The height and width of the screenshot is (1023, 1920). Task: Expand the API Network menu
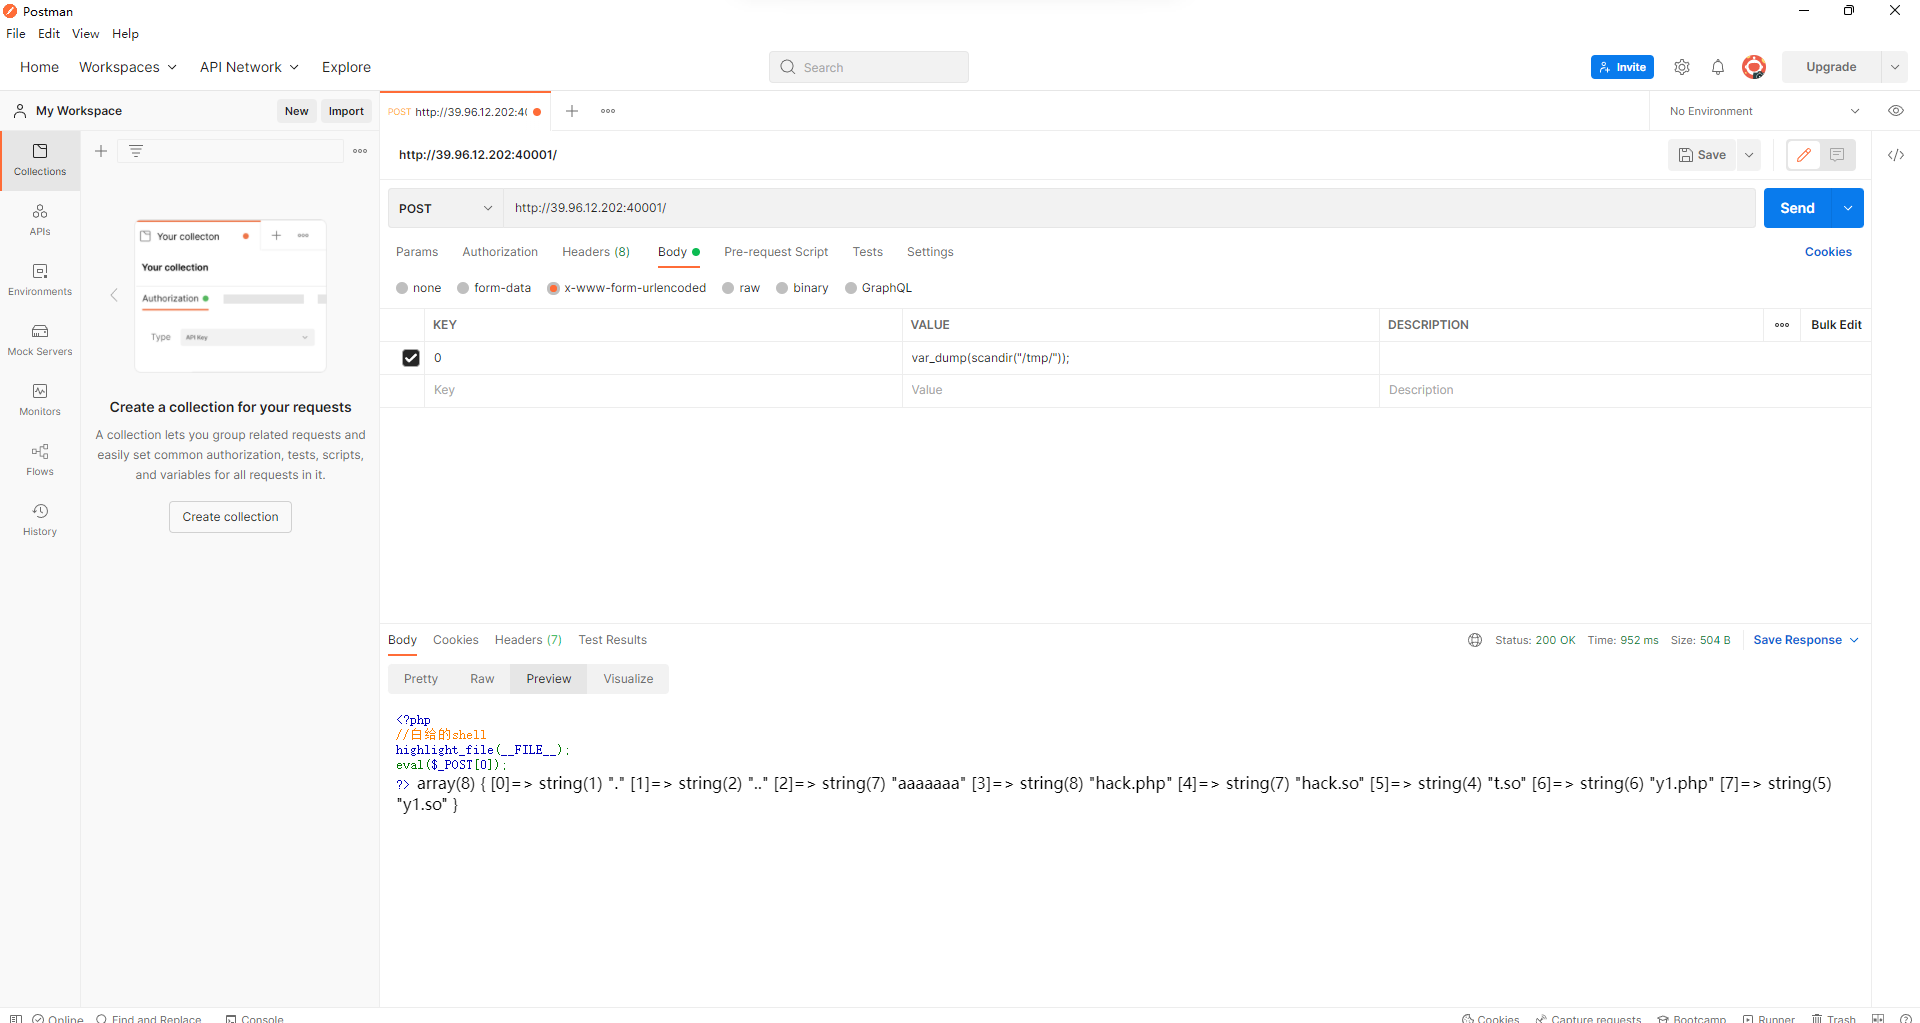(x=249, y=67)
